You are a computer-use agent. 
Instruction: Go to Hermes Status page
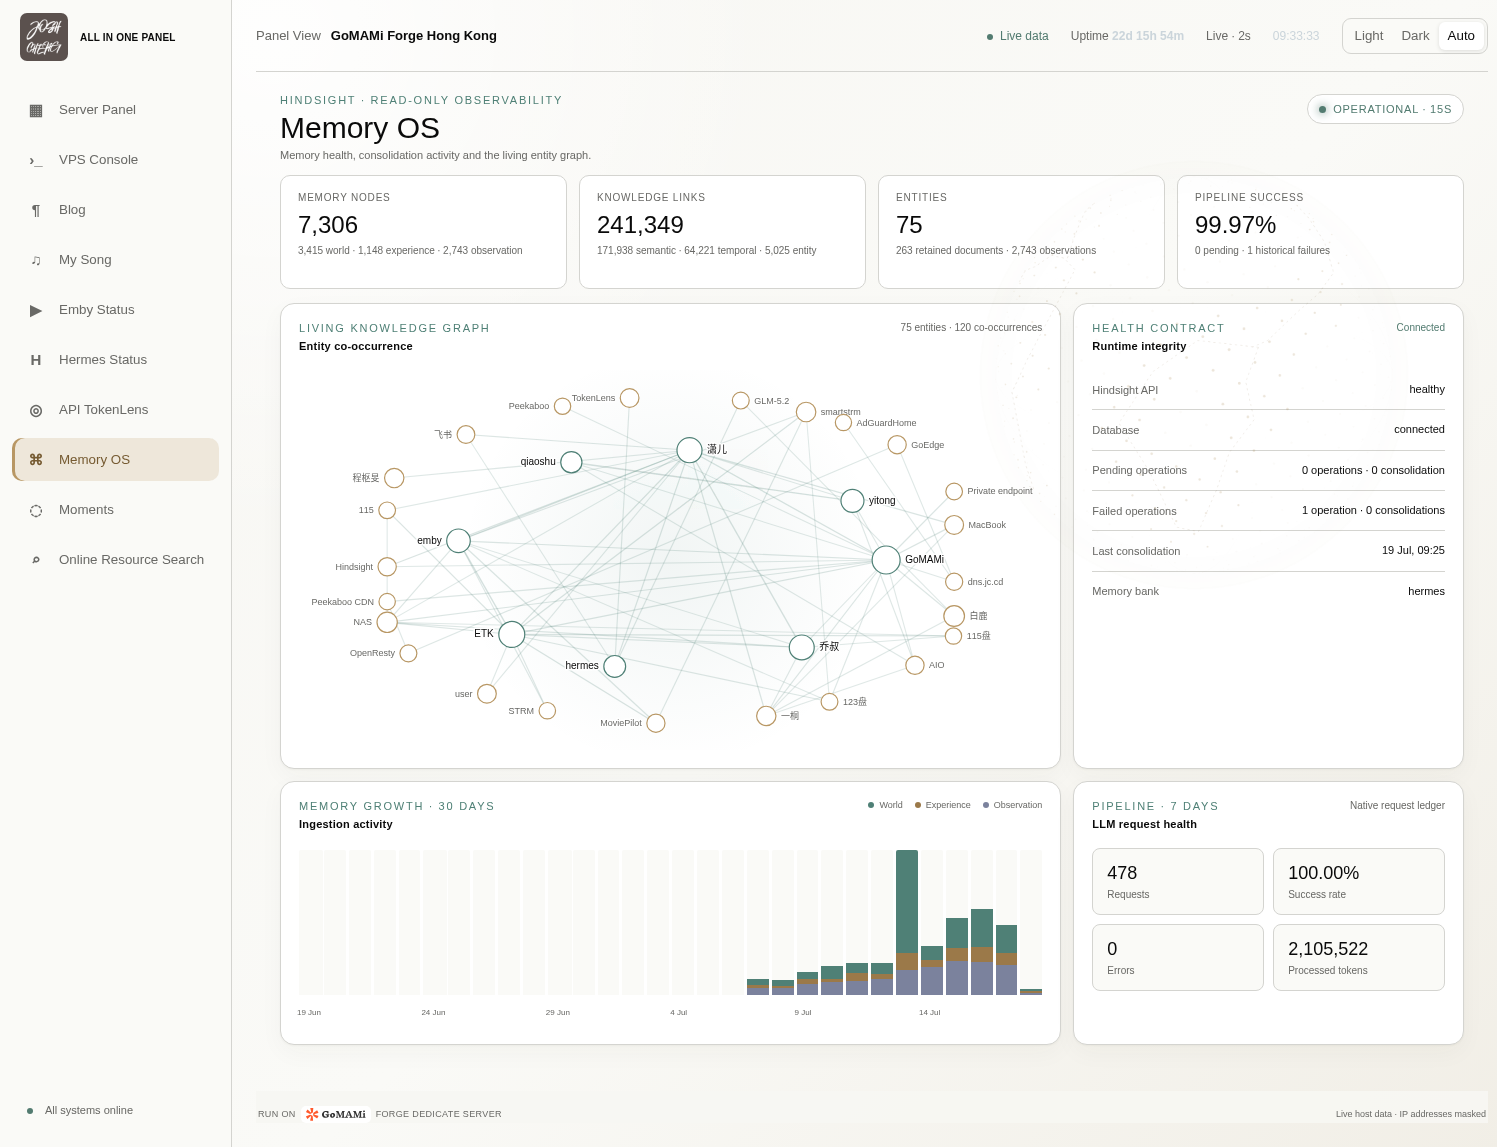(115, 360)
